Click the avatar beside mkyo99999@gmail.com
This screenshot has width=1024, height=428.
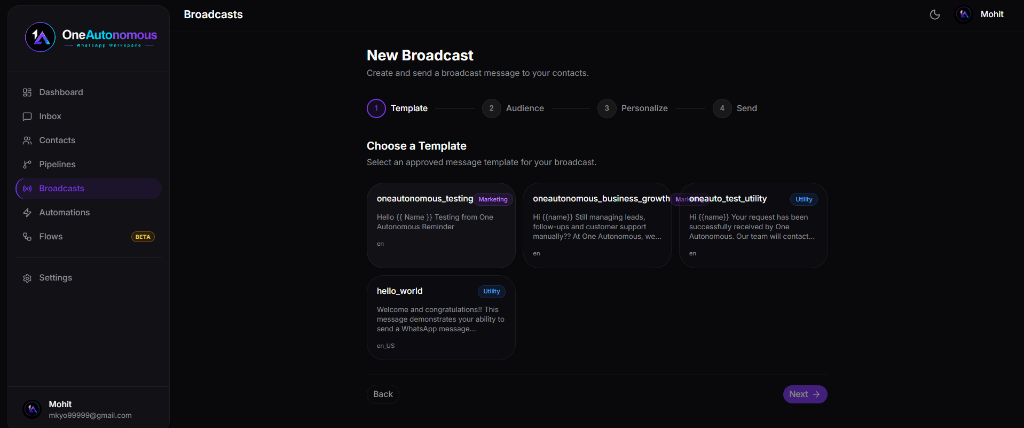[x=32, y=410]
